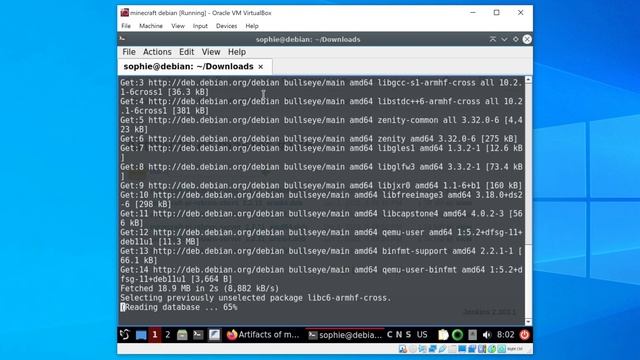Click 'Selecting previously unselected package libc6-armhf-cross.' line

coord(256,298)
